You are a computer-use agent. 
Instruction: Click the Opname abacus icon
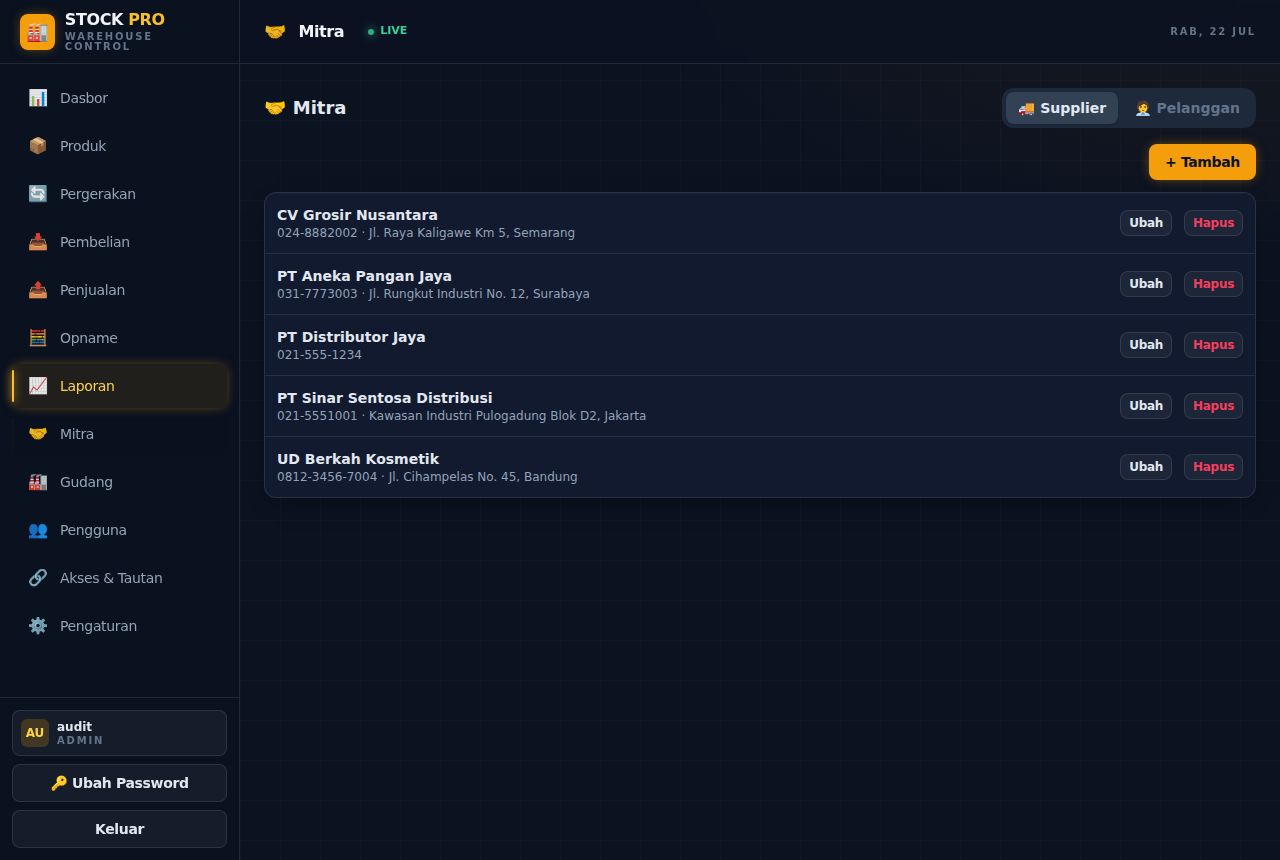tap(38, 338)
